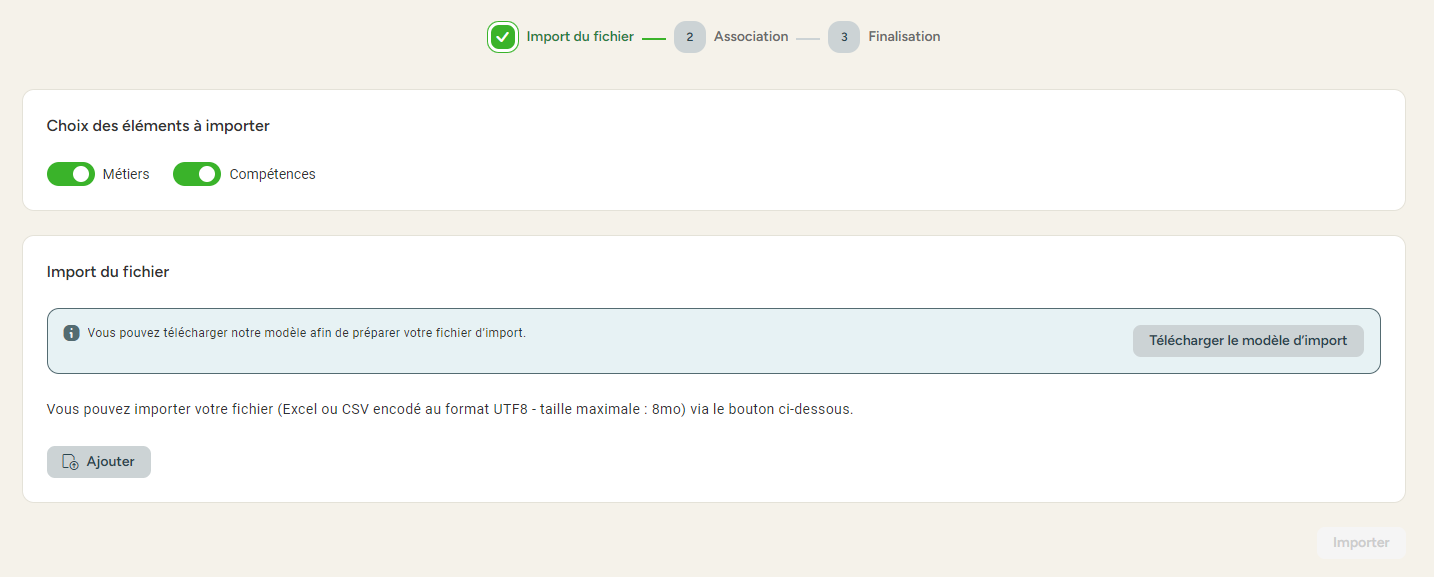Screen dimensions: 1434x577
Task: Go to the Import du fichier step label
Action: pos(580,37)
